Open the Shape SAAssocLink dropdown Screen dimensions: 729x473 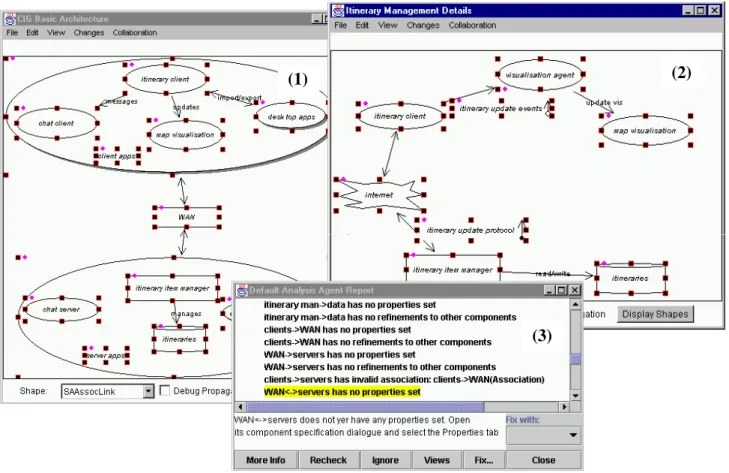click(148, 391)
